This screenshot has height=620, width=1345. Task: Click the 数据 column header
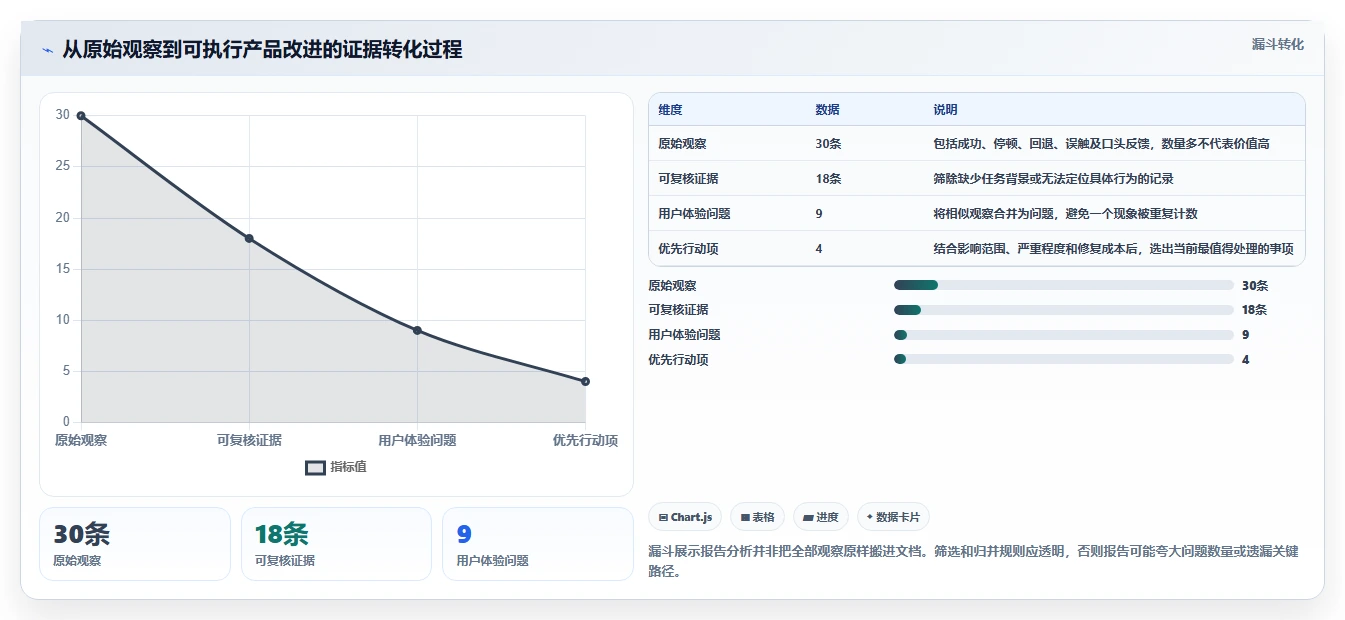[x=828, y=110]
